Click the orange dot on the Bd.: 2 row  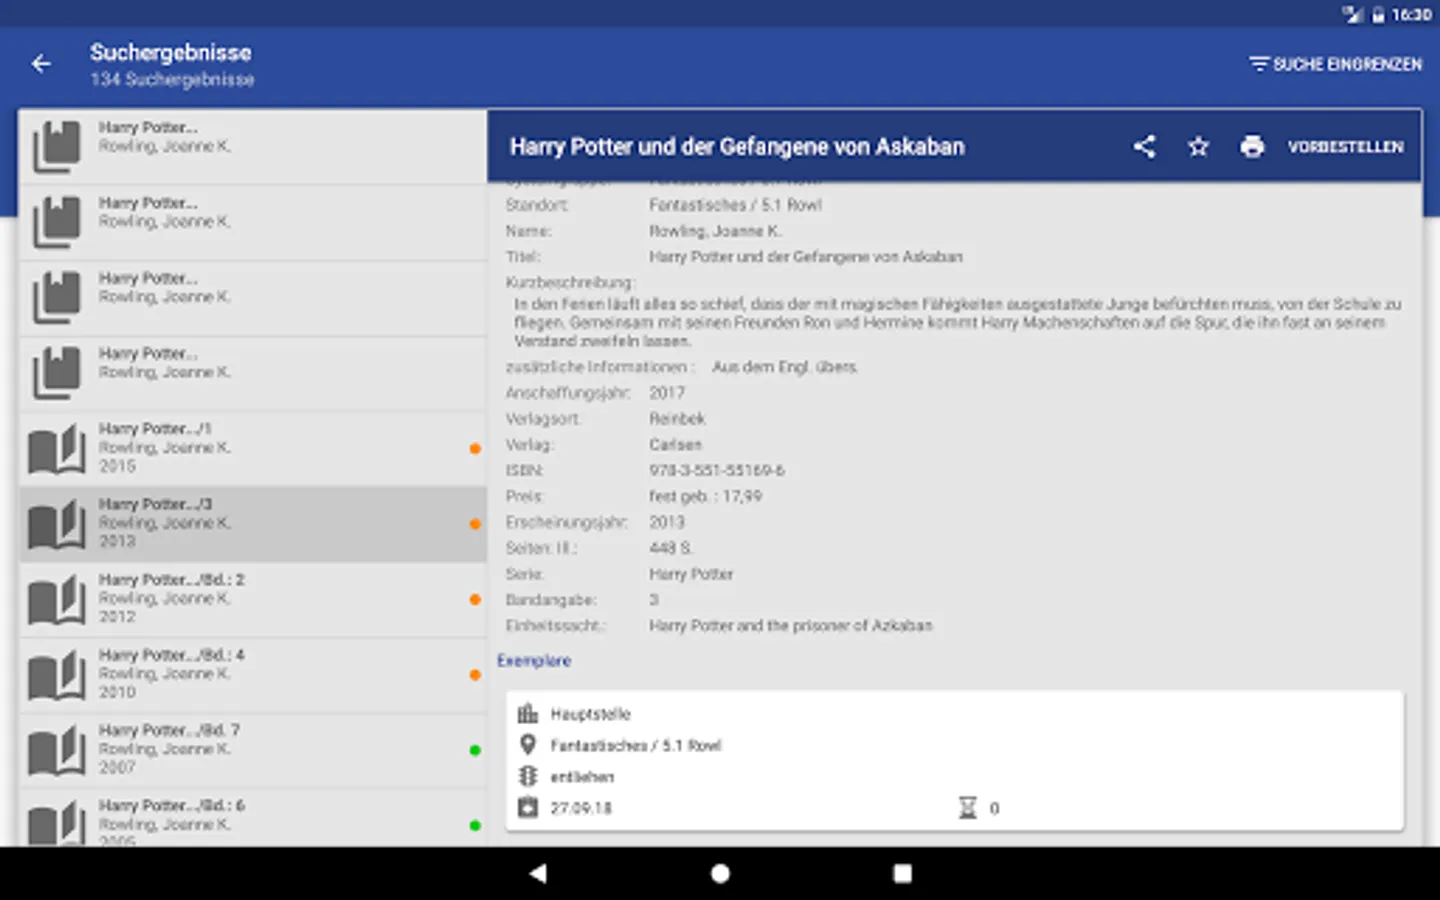[x=475, y=600]
